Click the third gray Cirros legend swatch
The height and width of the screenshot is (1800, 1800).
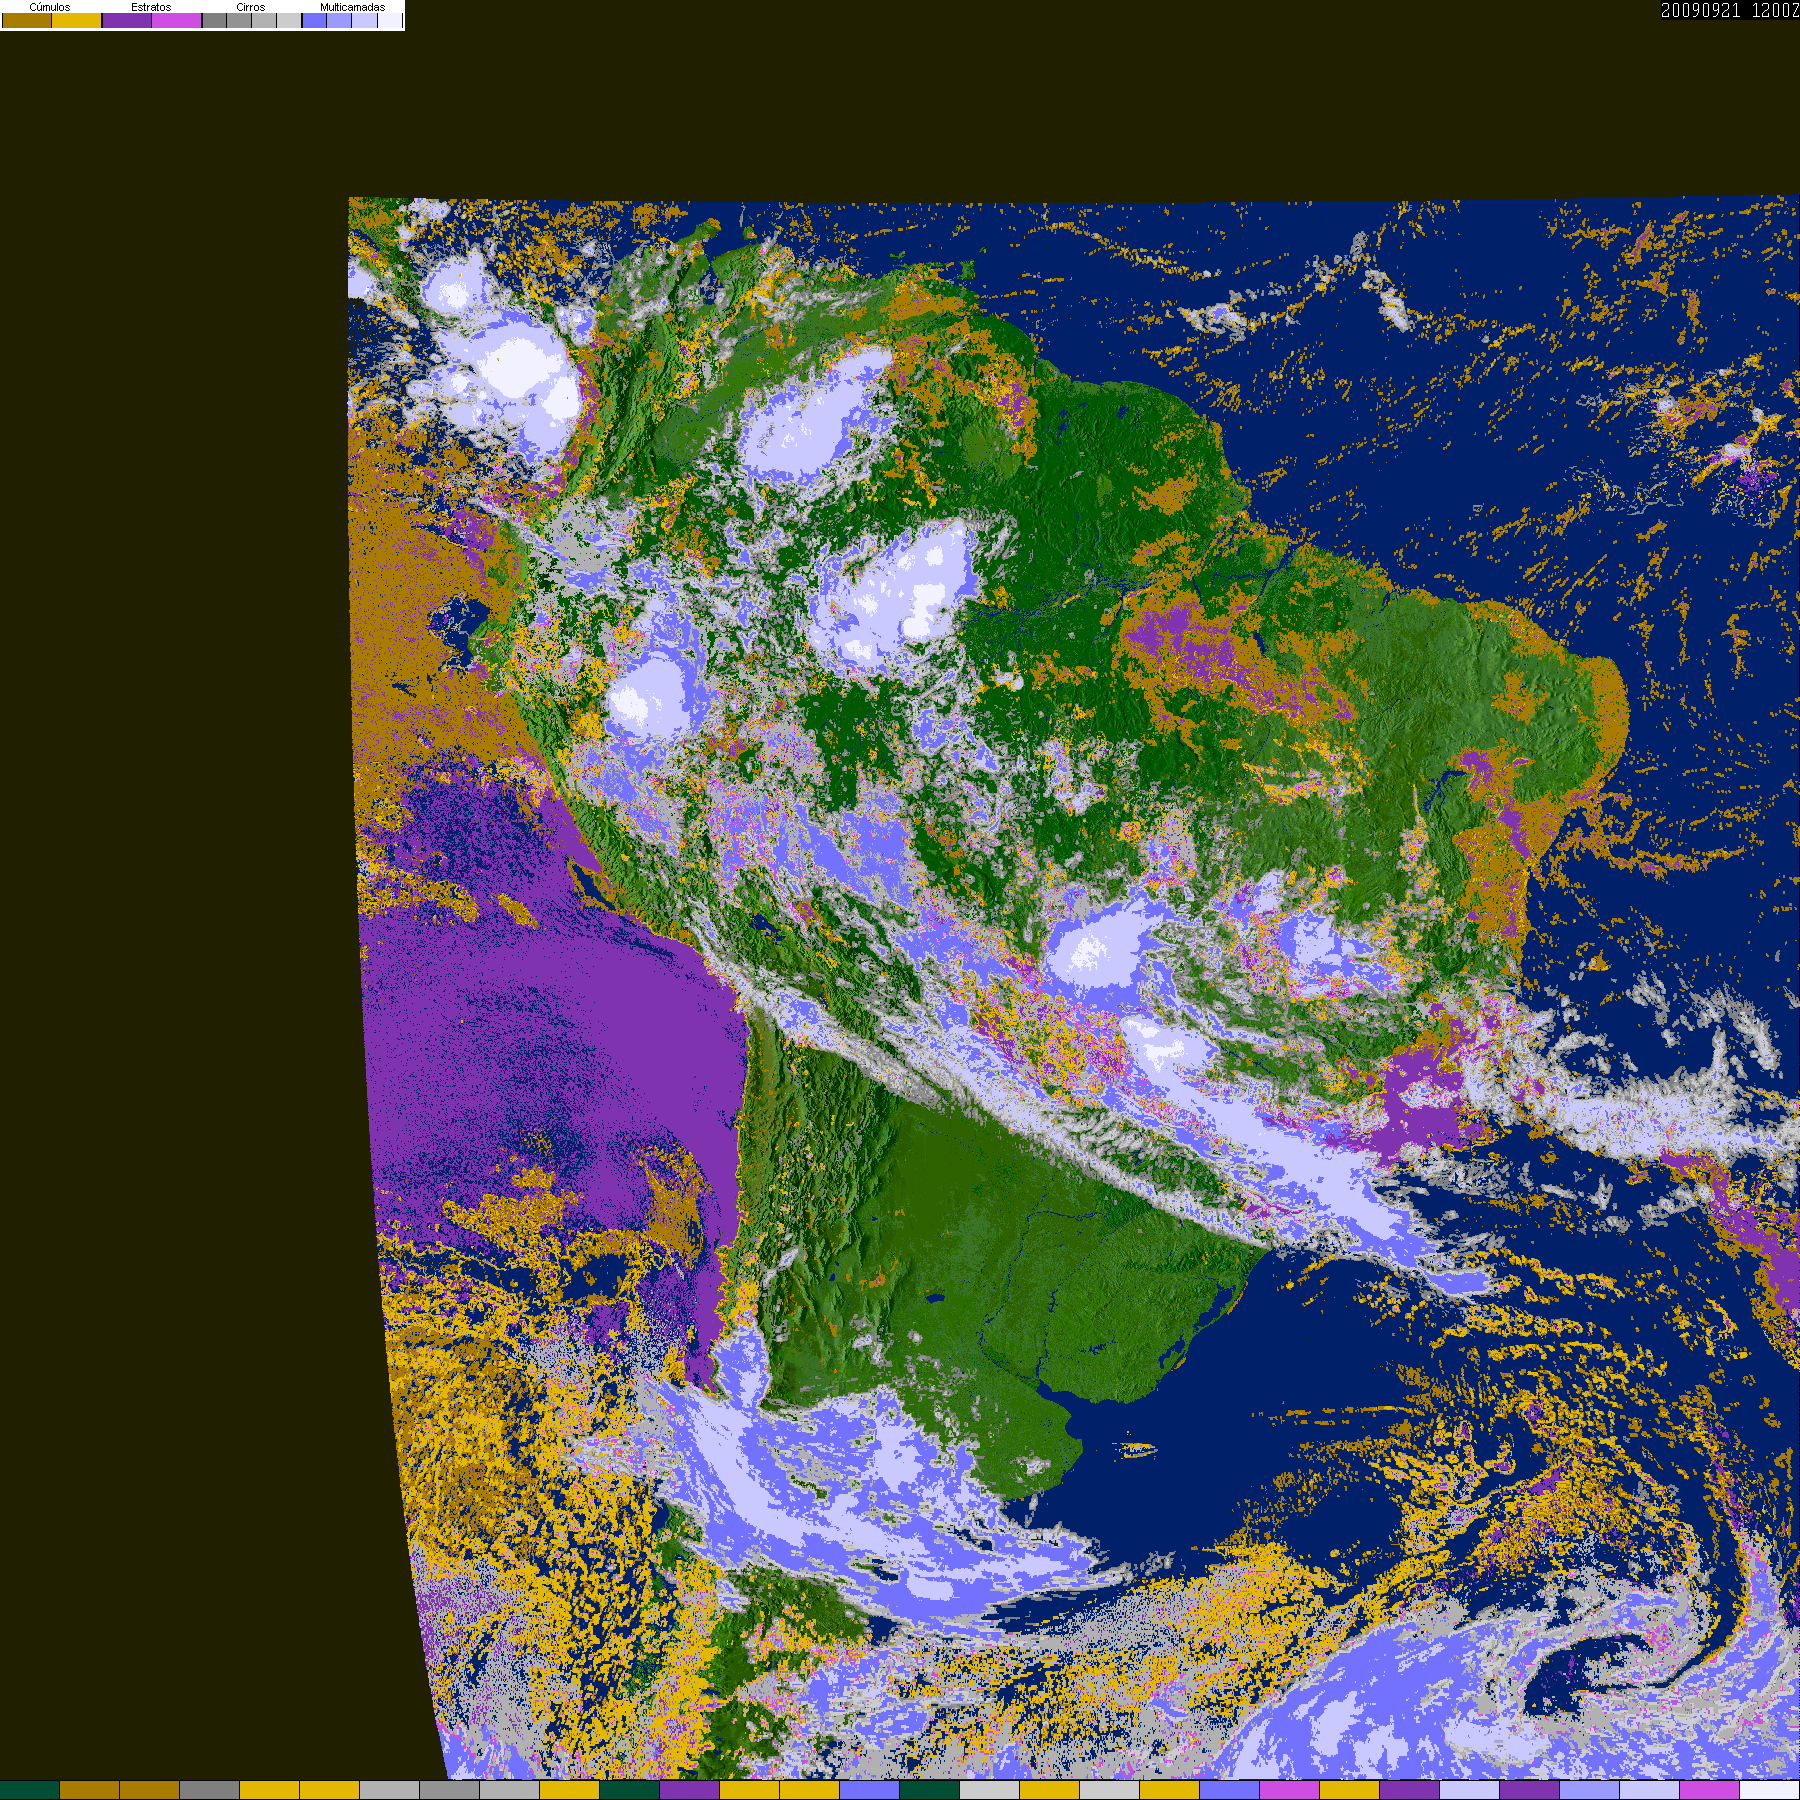coord(264,20)
